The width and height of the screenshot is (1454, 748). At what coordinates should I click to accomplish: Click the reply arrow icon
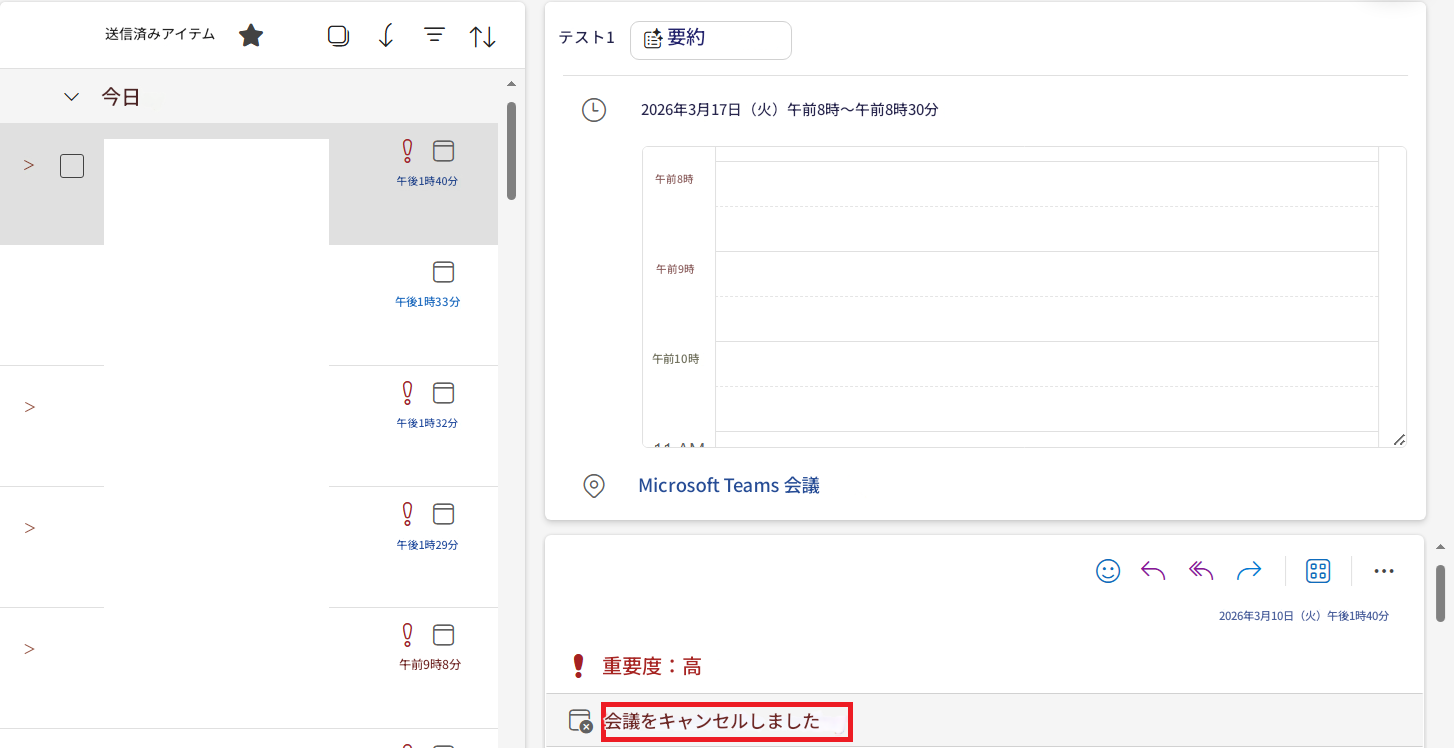point(1153,571)
